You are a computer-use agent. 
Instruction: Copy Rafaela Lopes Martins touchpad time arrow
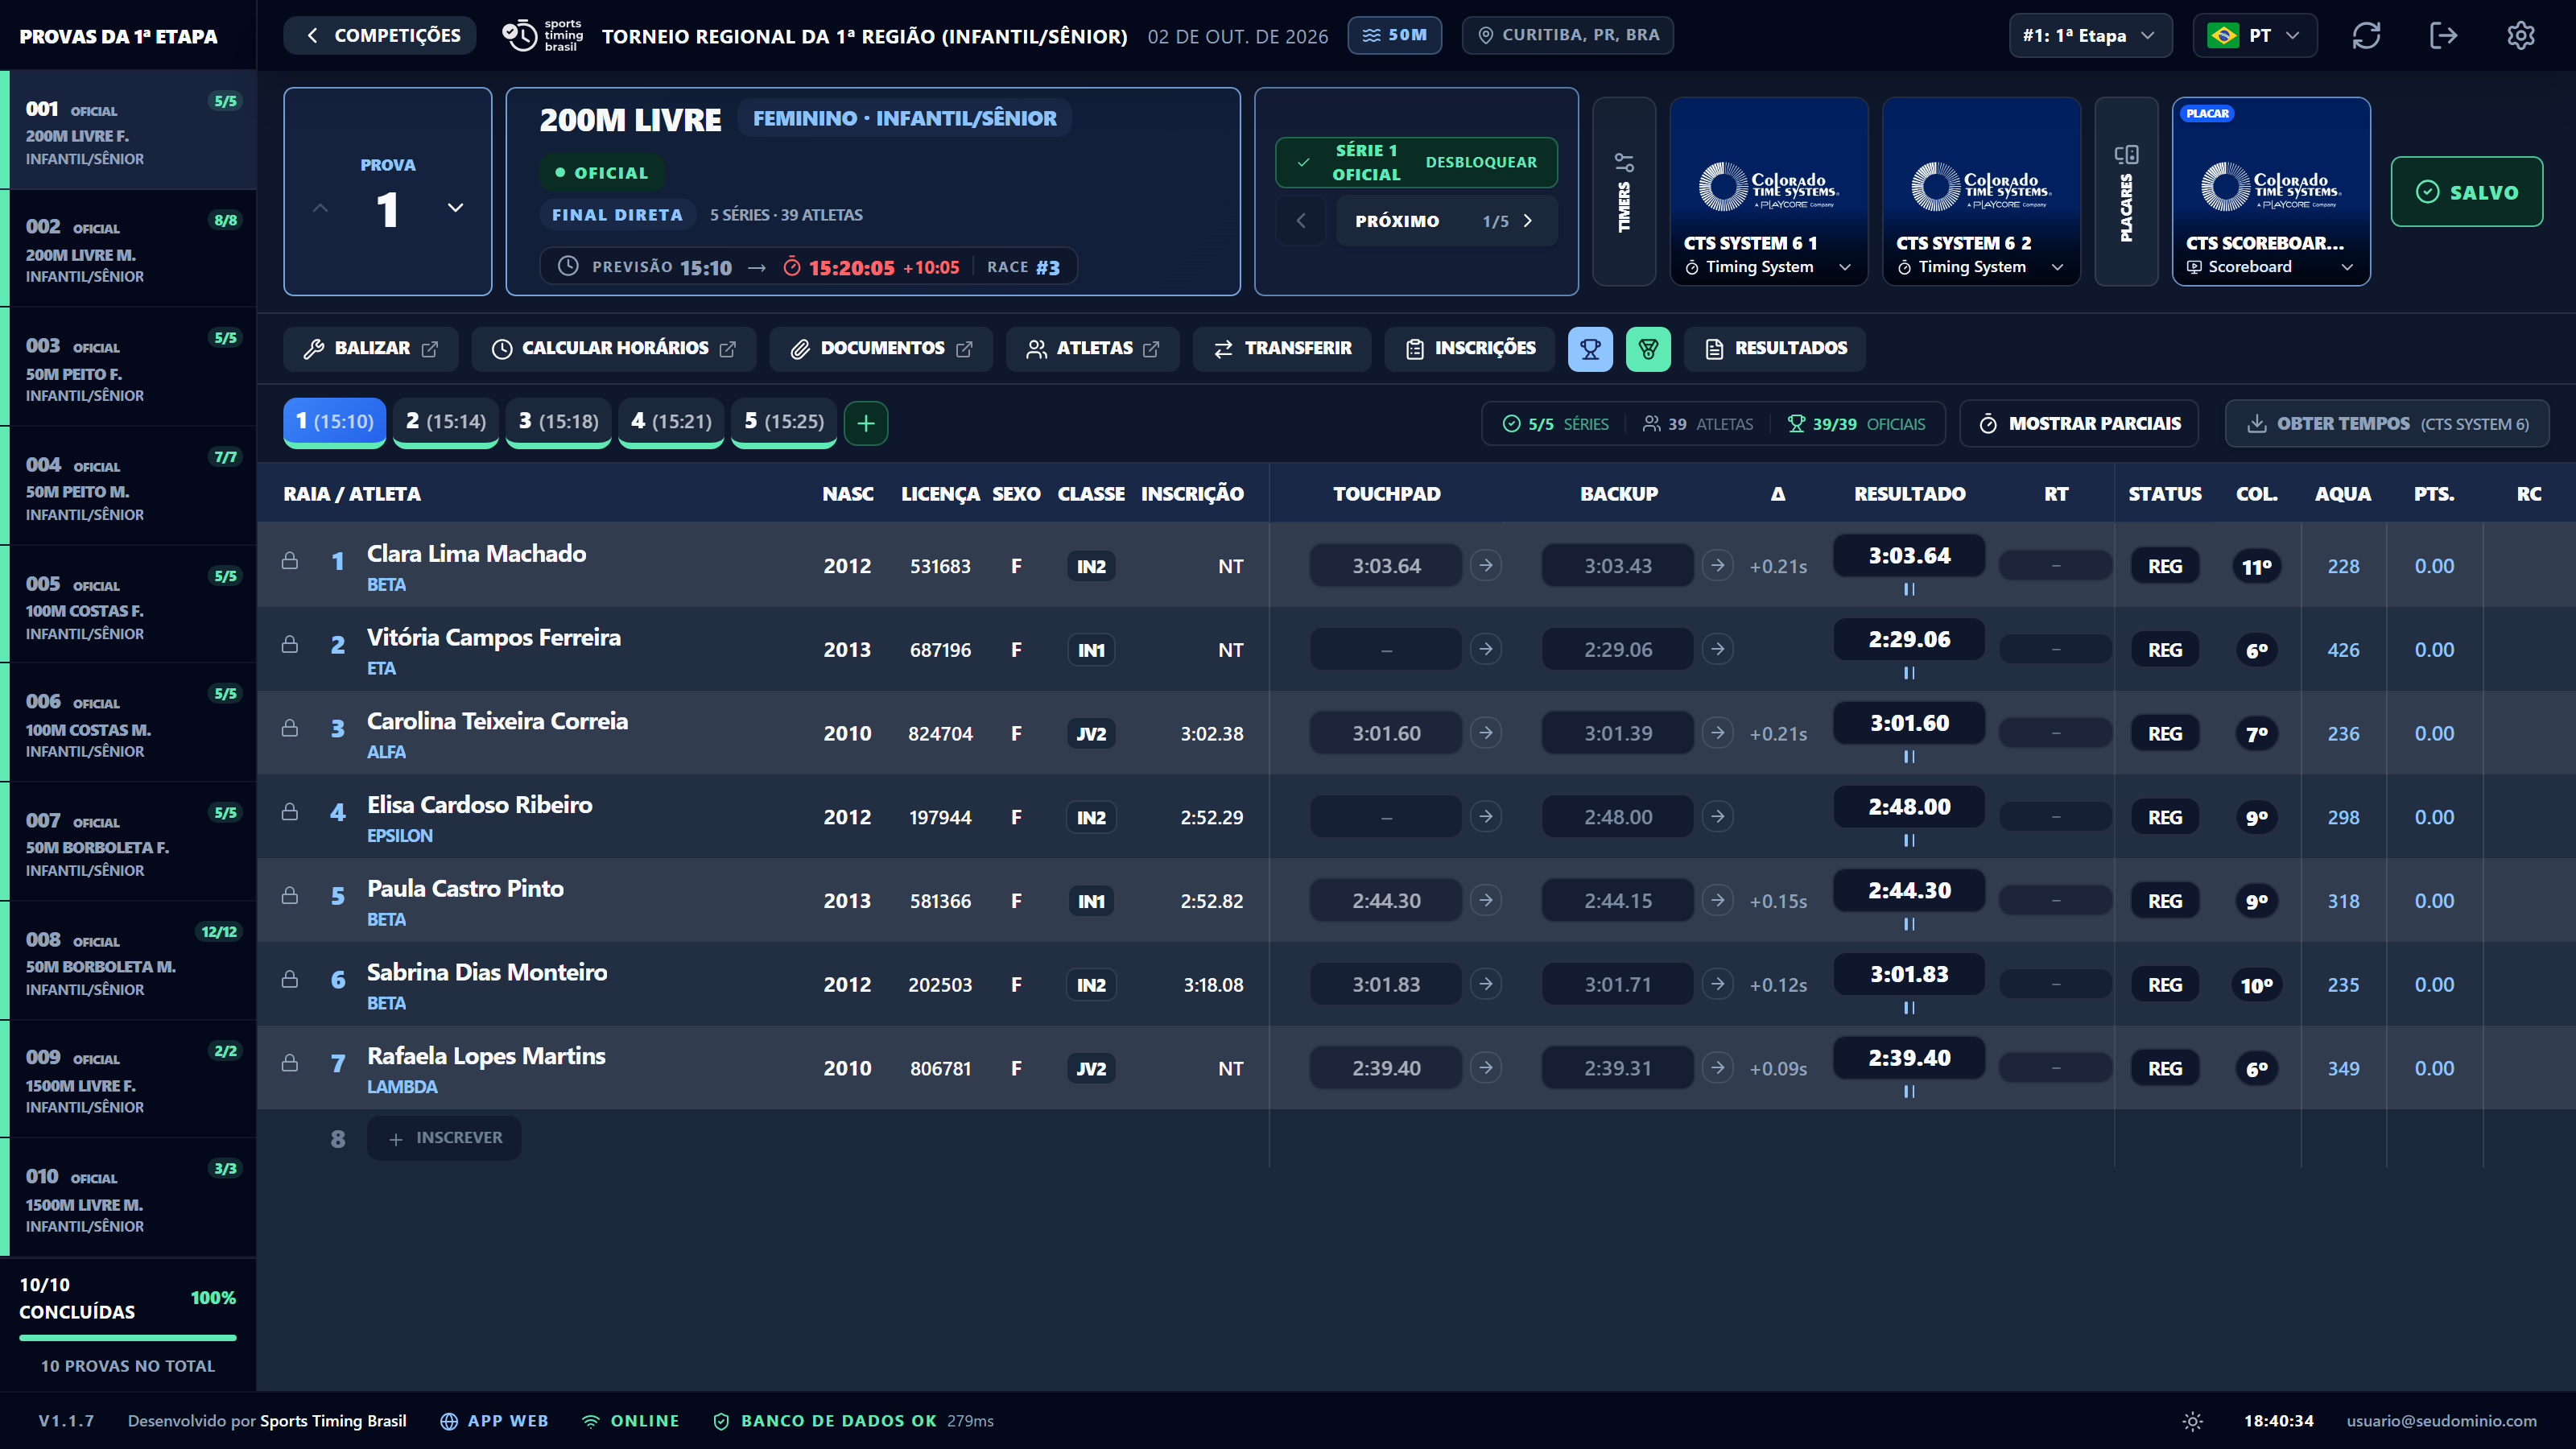pos(1486,1067)
